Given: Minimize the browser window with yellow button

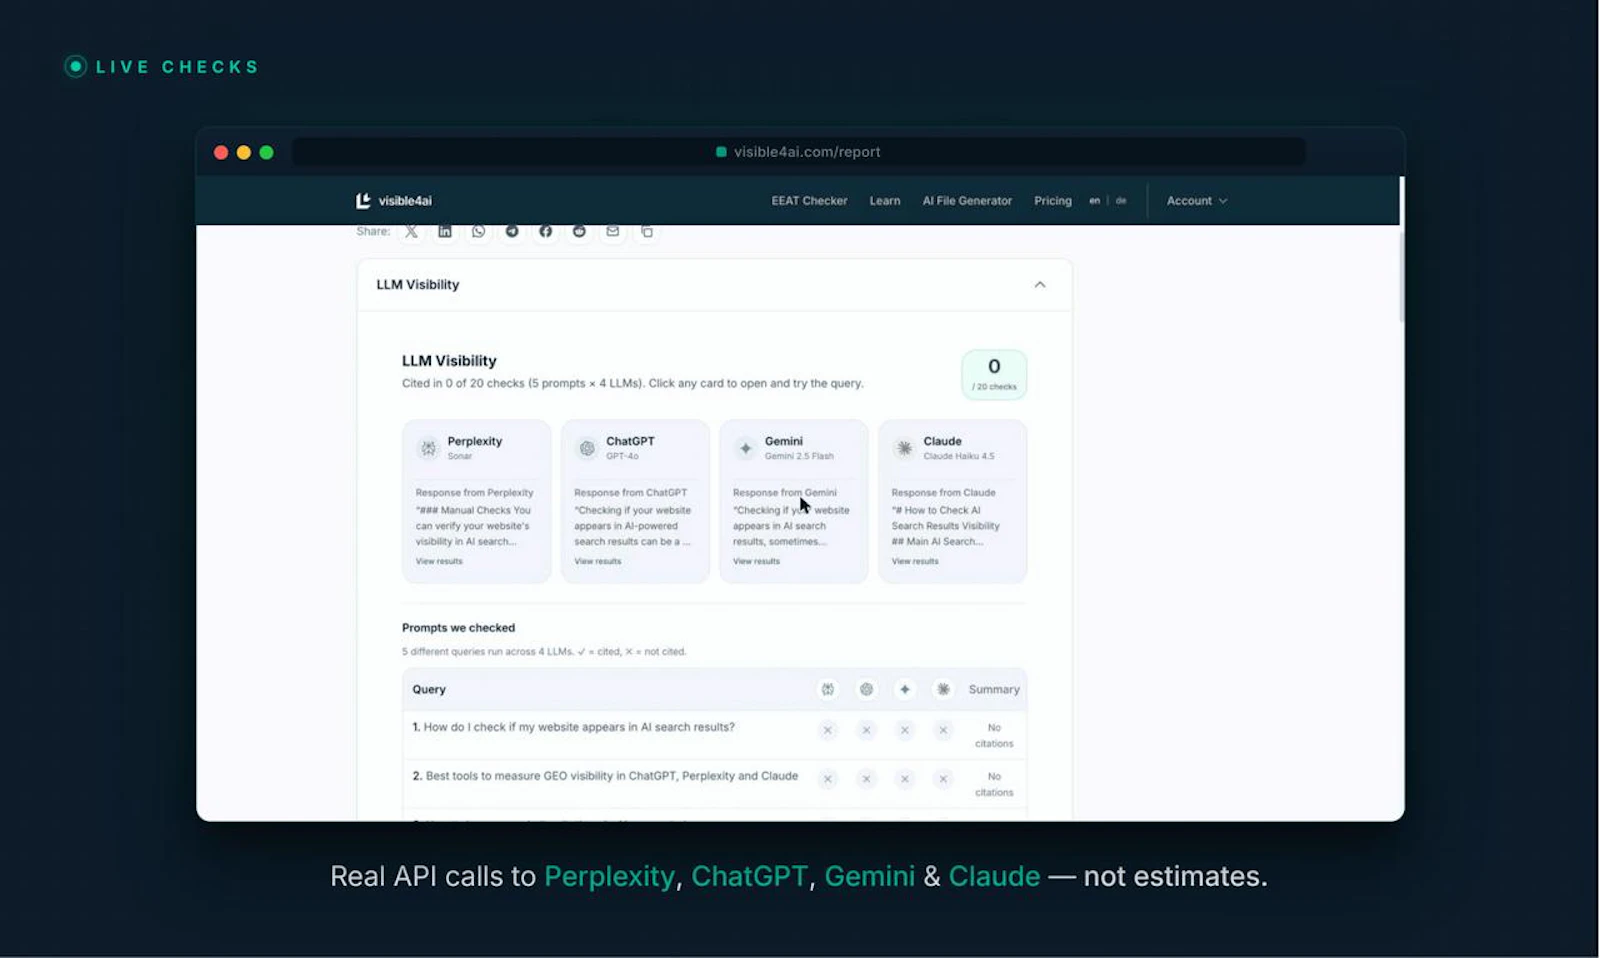Looking at the screenshot, I should click(244, 152).
